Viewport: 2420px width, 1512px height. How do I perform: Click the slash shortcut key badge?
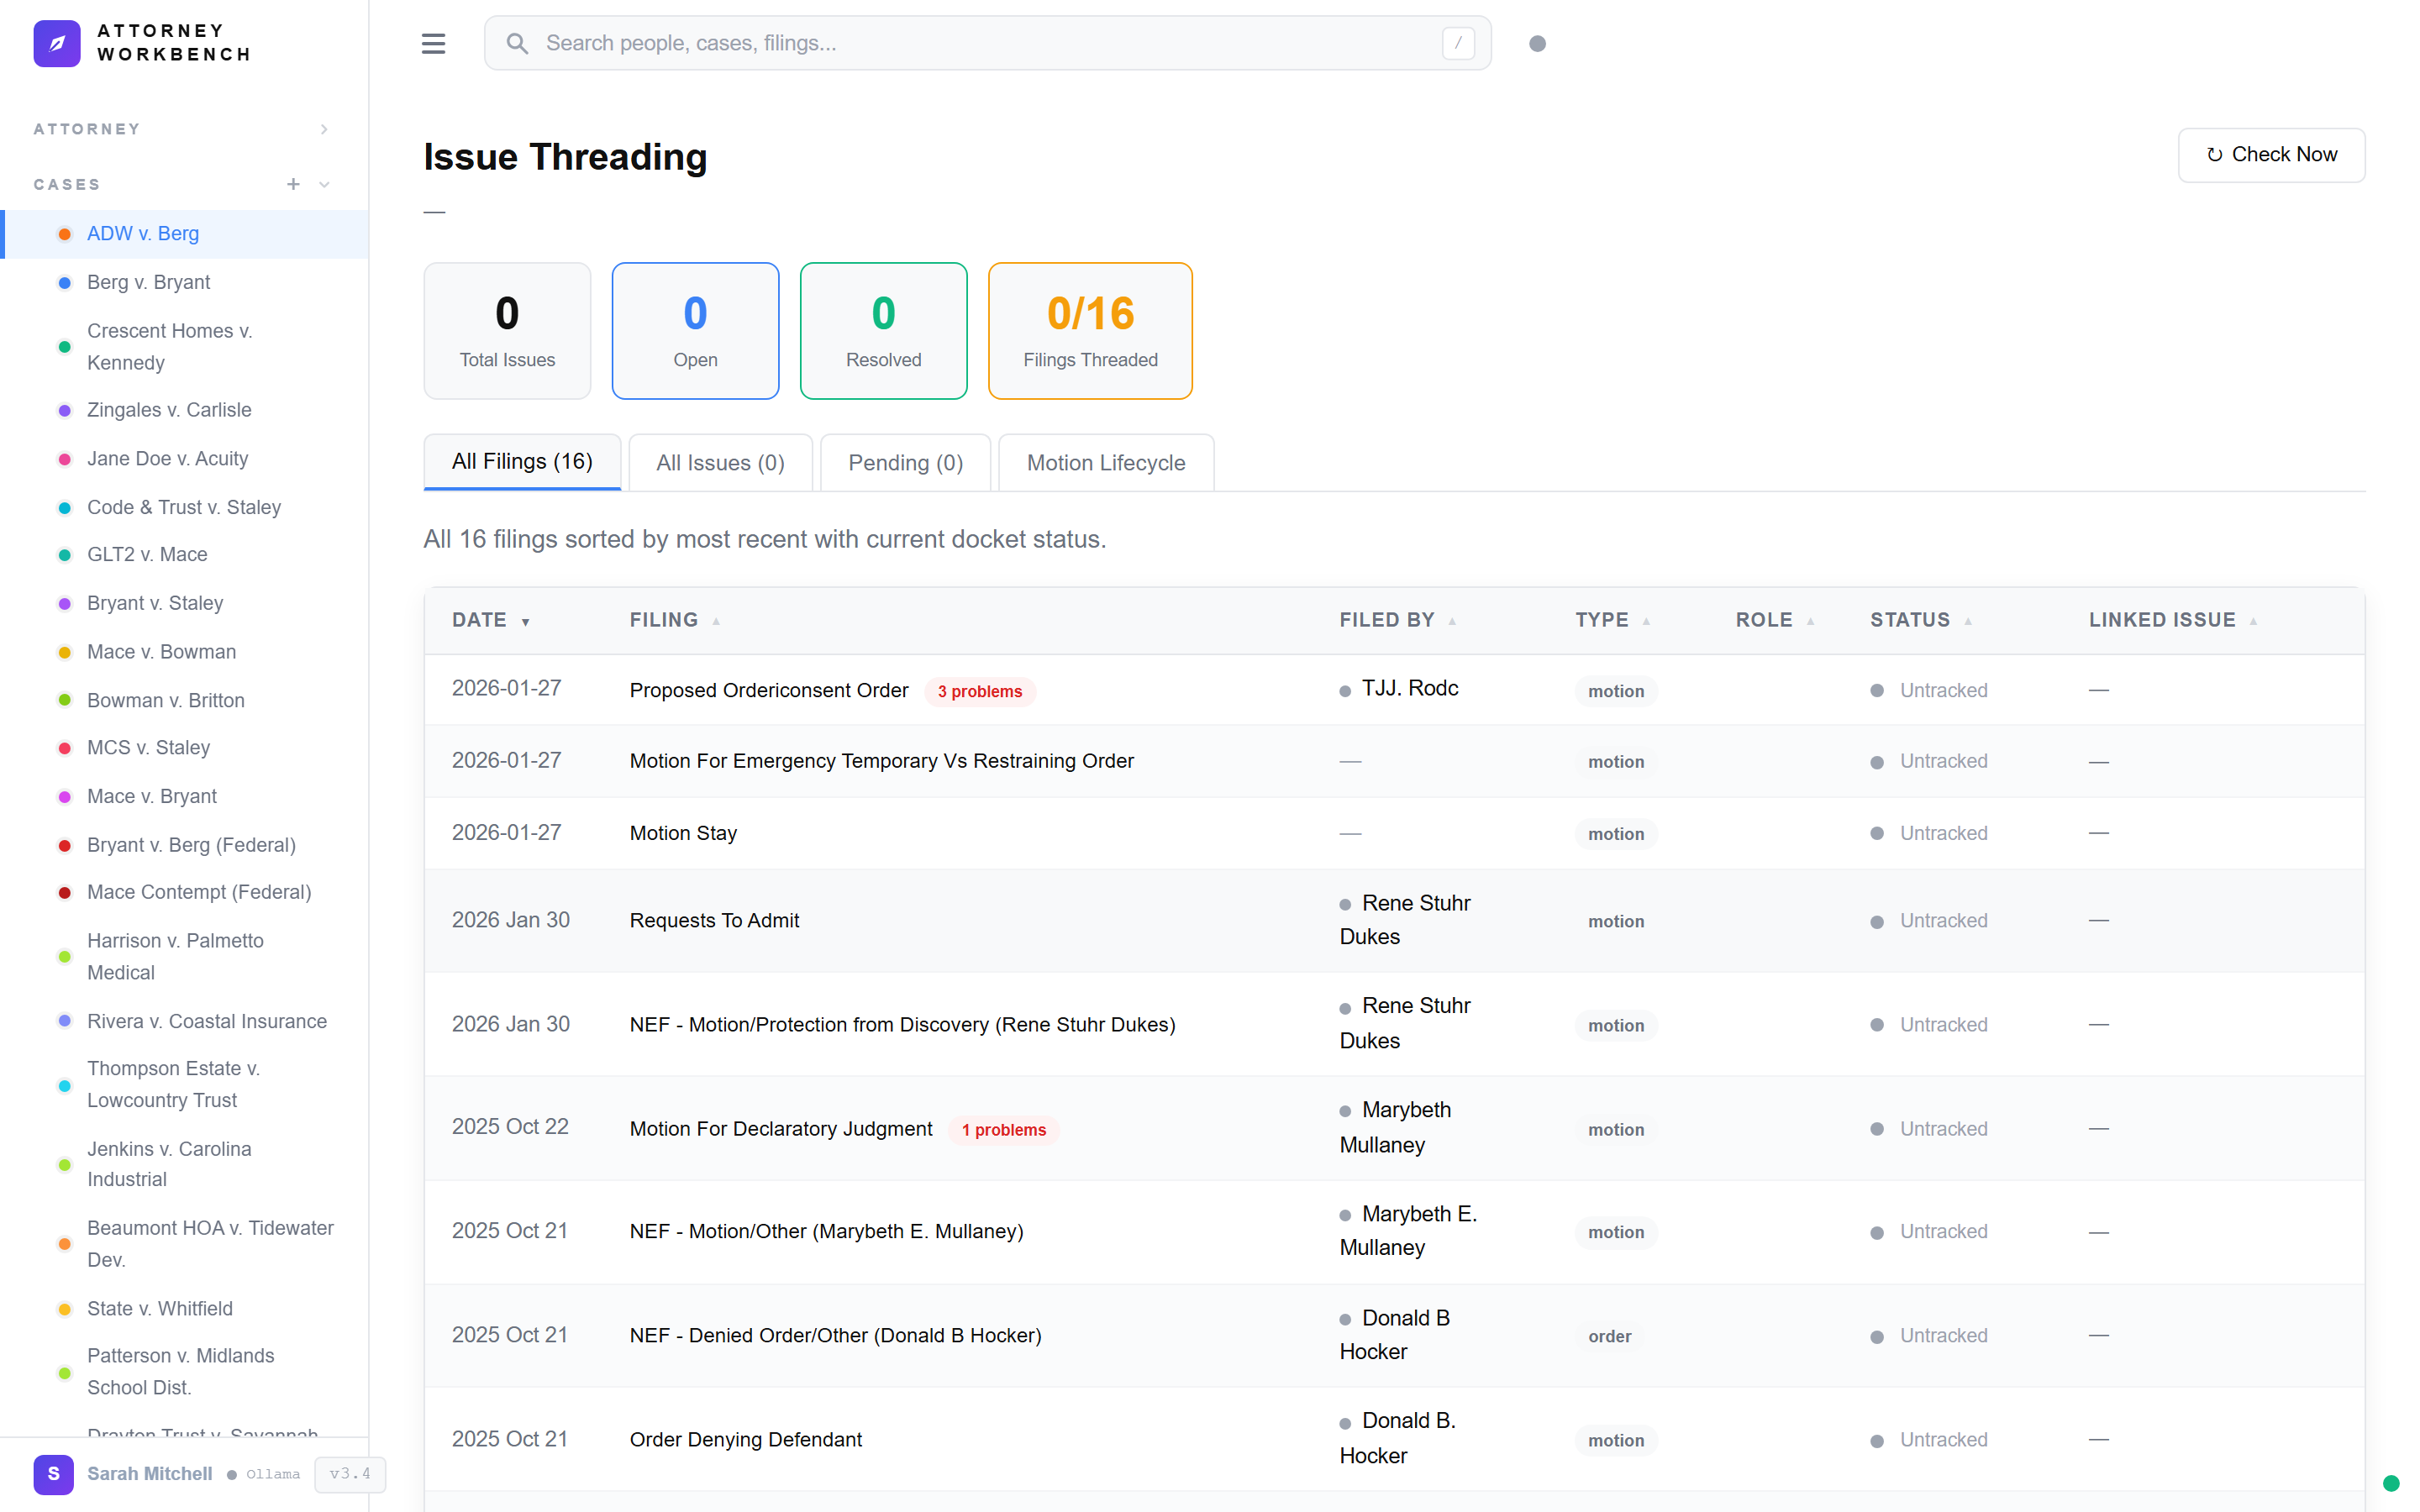1457,43
